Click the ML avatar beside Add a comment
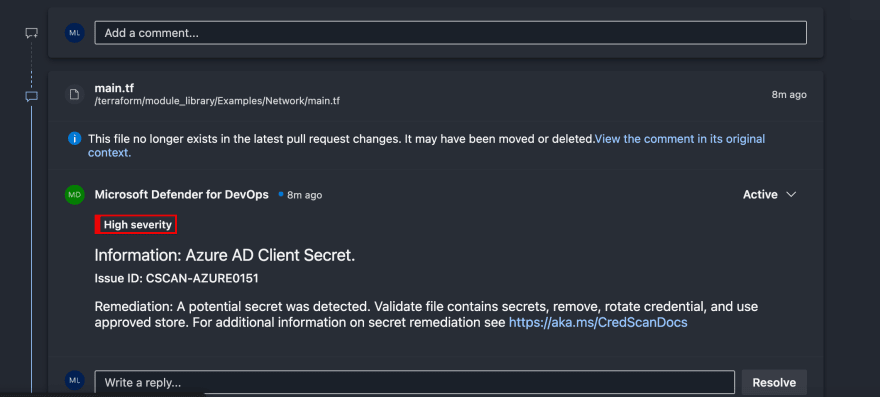This screenshot has height=397, width=880. pyautogui.click(x=75, y=33)
